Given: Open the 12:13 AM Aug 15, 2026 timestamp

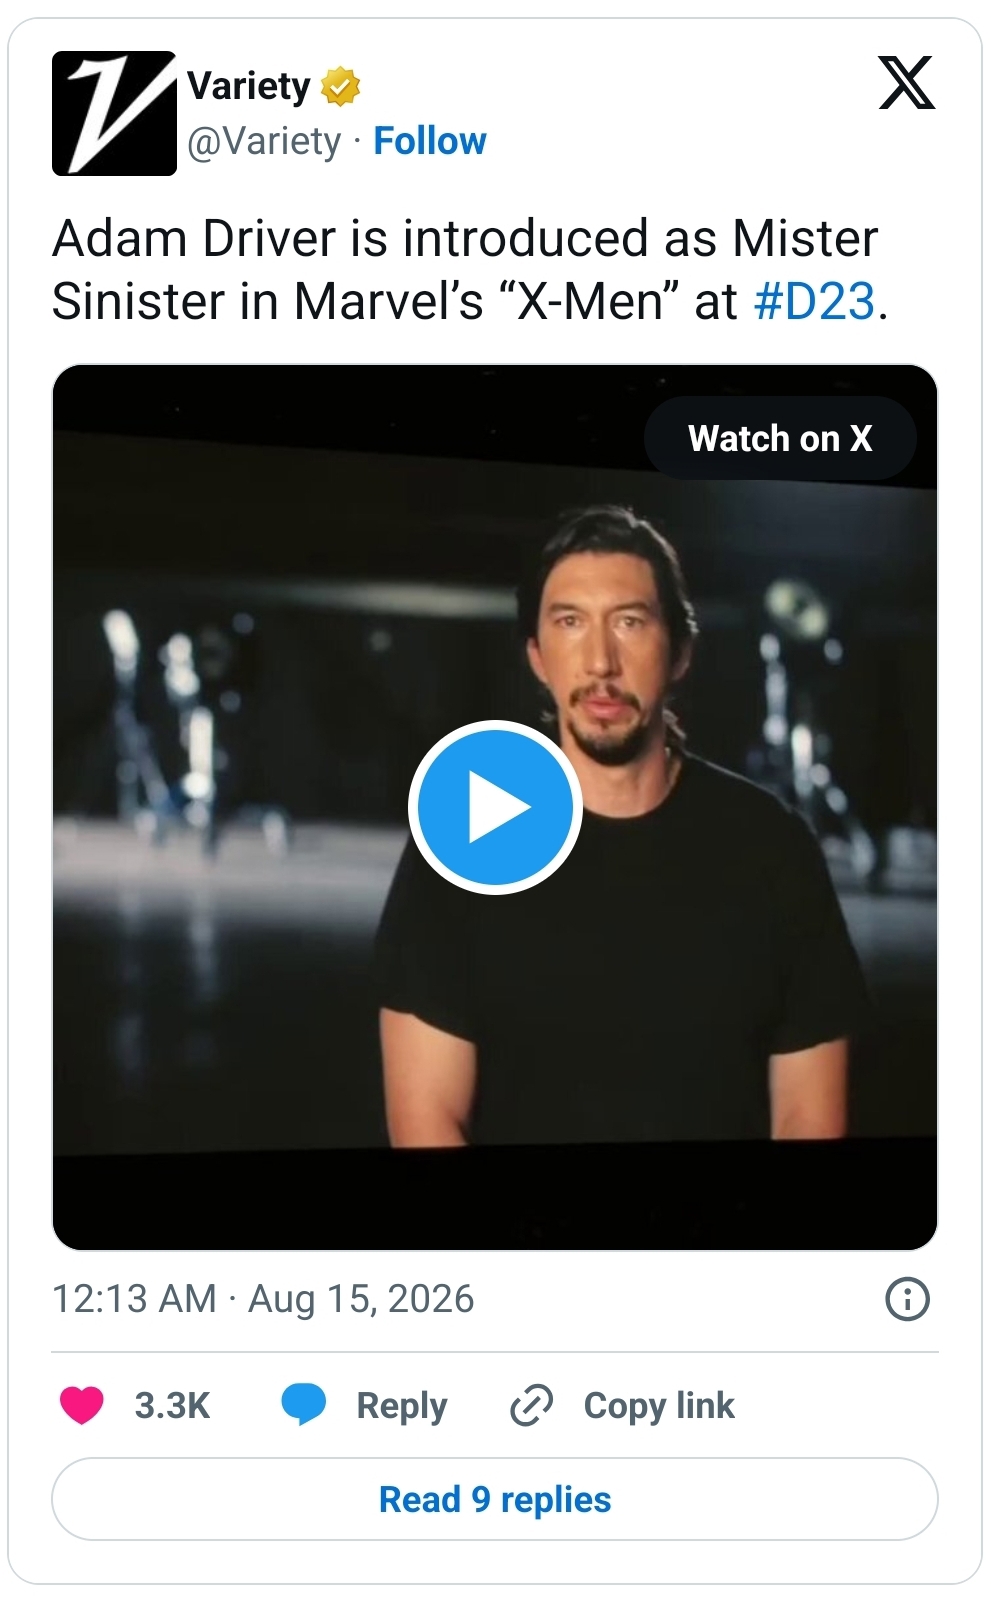Looking at the screenshot, I should pyautogui.click(x=263, y=1299).
